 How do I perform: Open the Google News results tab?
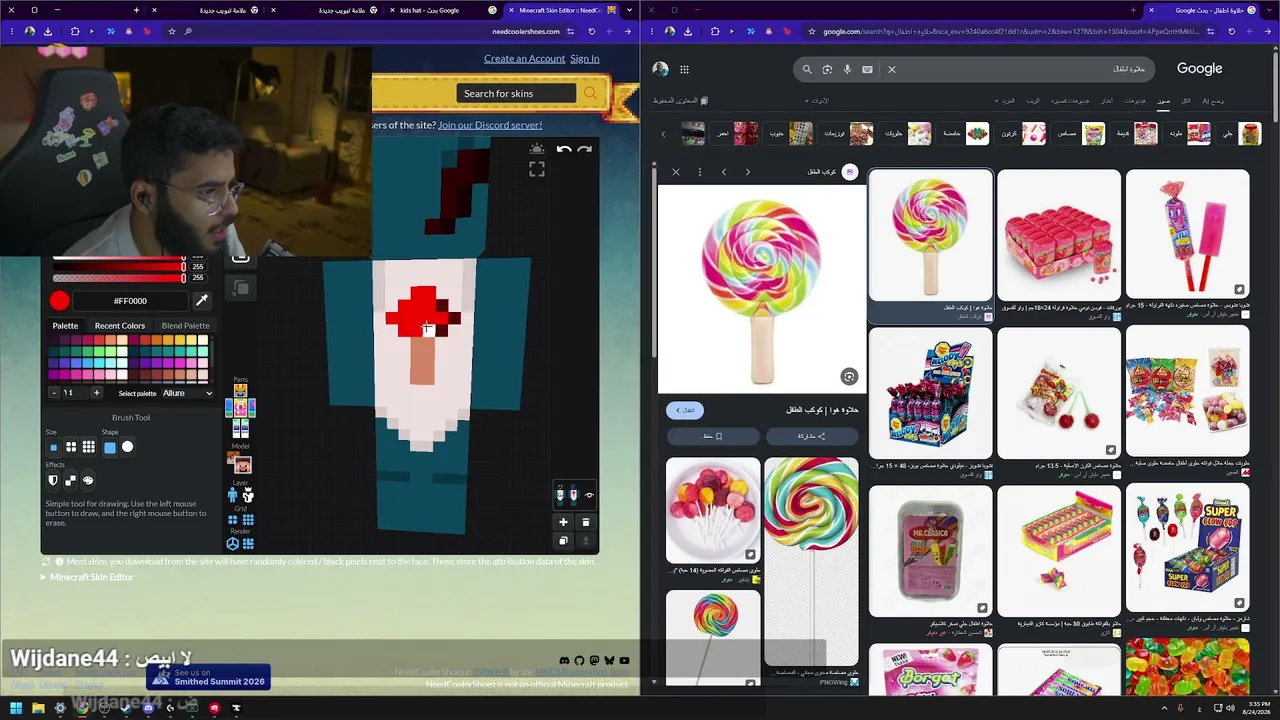point(1107,101)
